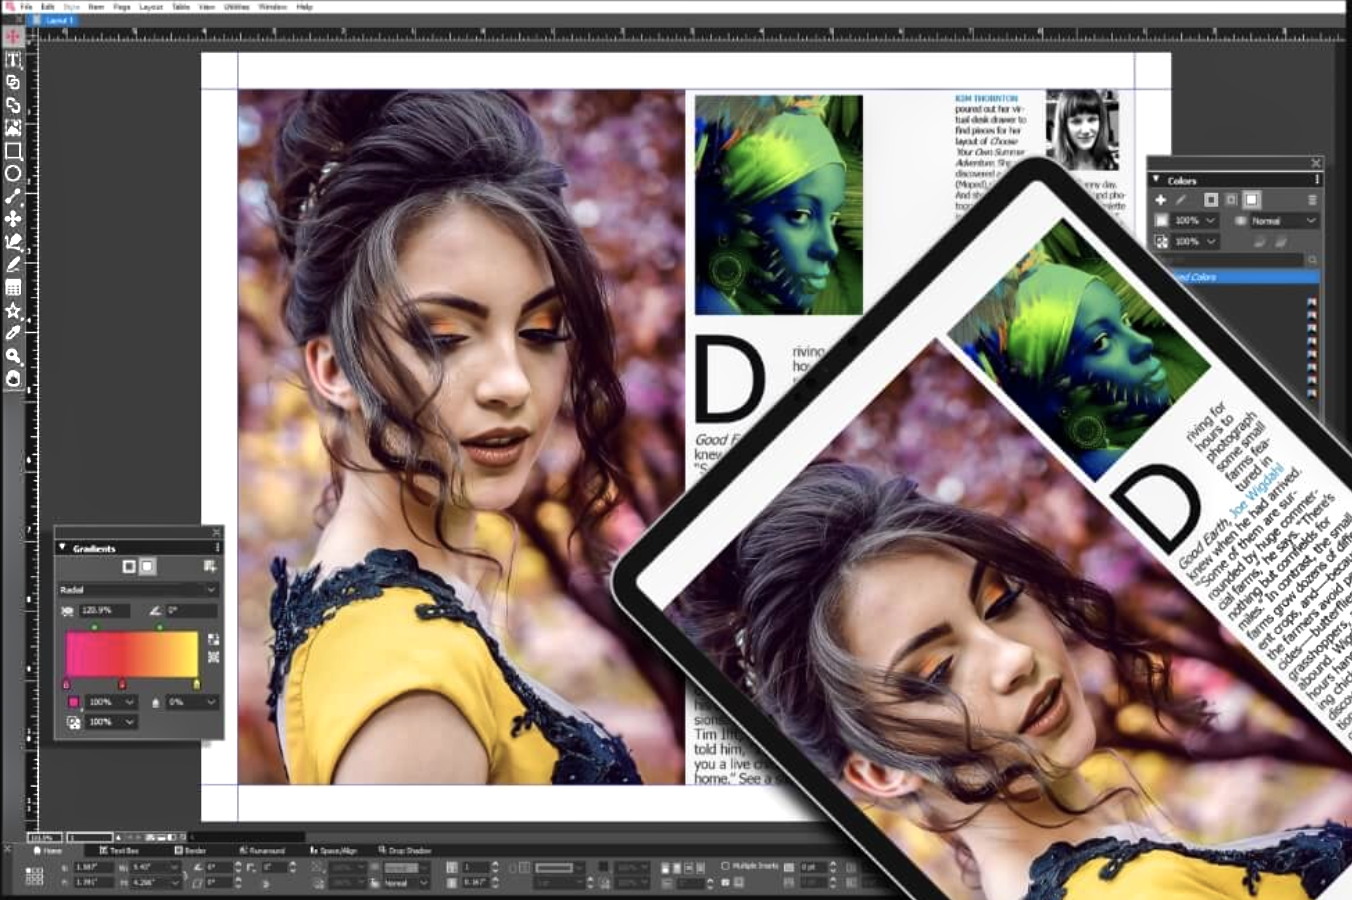Open the File menu
Viewport: 1352px width, 900px height.
pyautogui.click(x=27, y=7)
